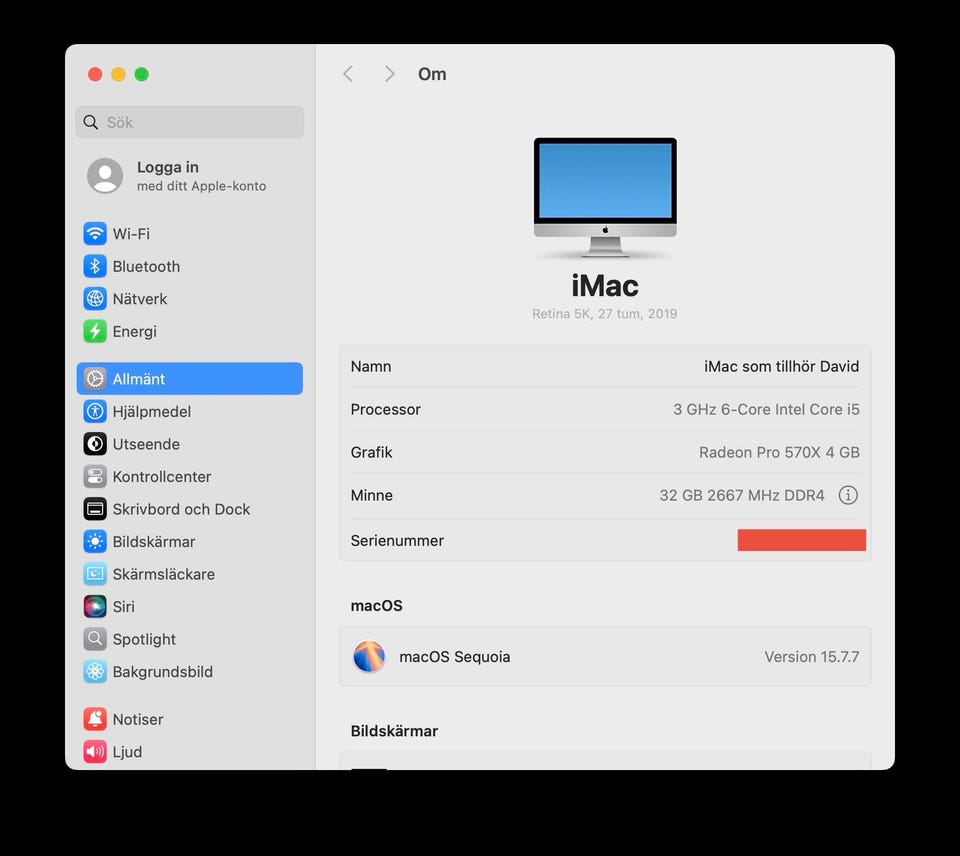Open Wi-Fi settings icon
The width and height of the screenshot is (960, 856).
point(95,233)
